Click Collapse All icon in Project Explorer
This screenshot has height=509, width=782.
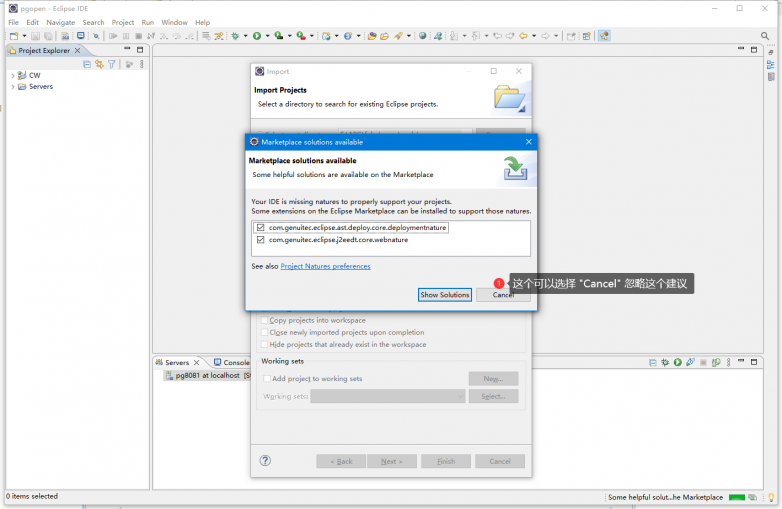[x=87, y=64]
